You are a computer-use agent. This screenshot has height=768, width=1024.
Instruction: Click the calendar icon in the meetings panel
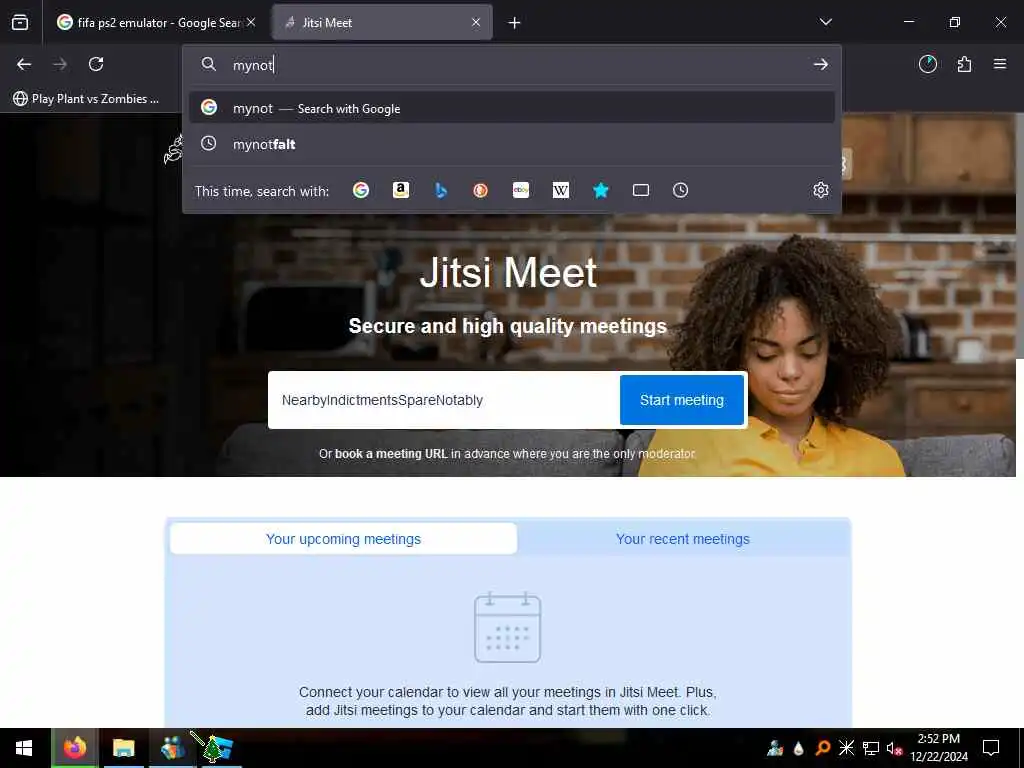[x=507, y=628]
